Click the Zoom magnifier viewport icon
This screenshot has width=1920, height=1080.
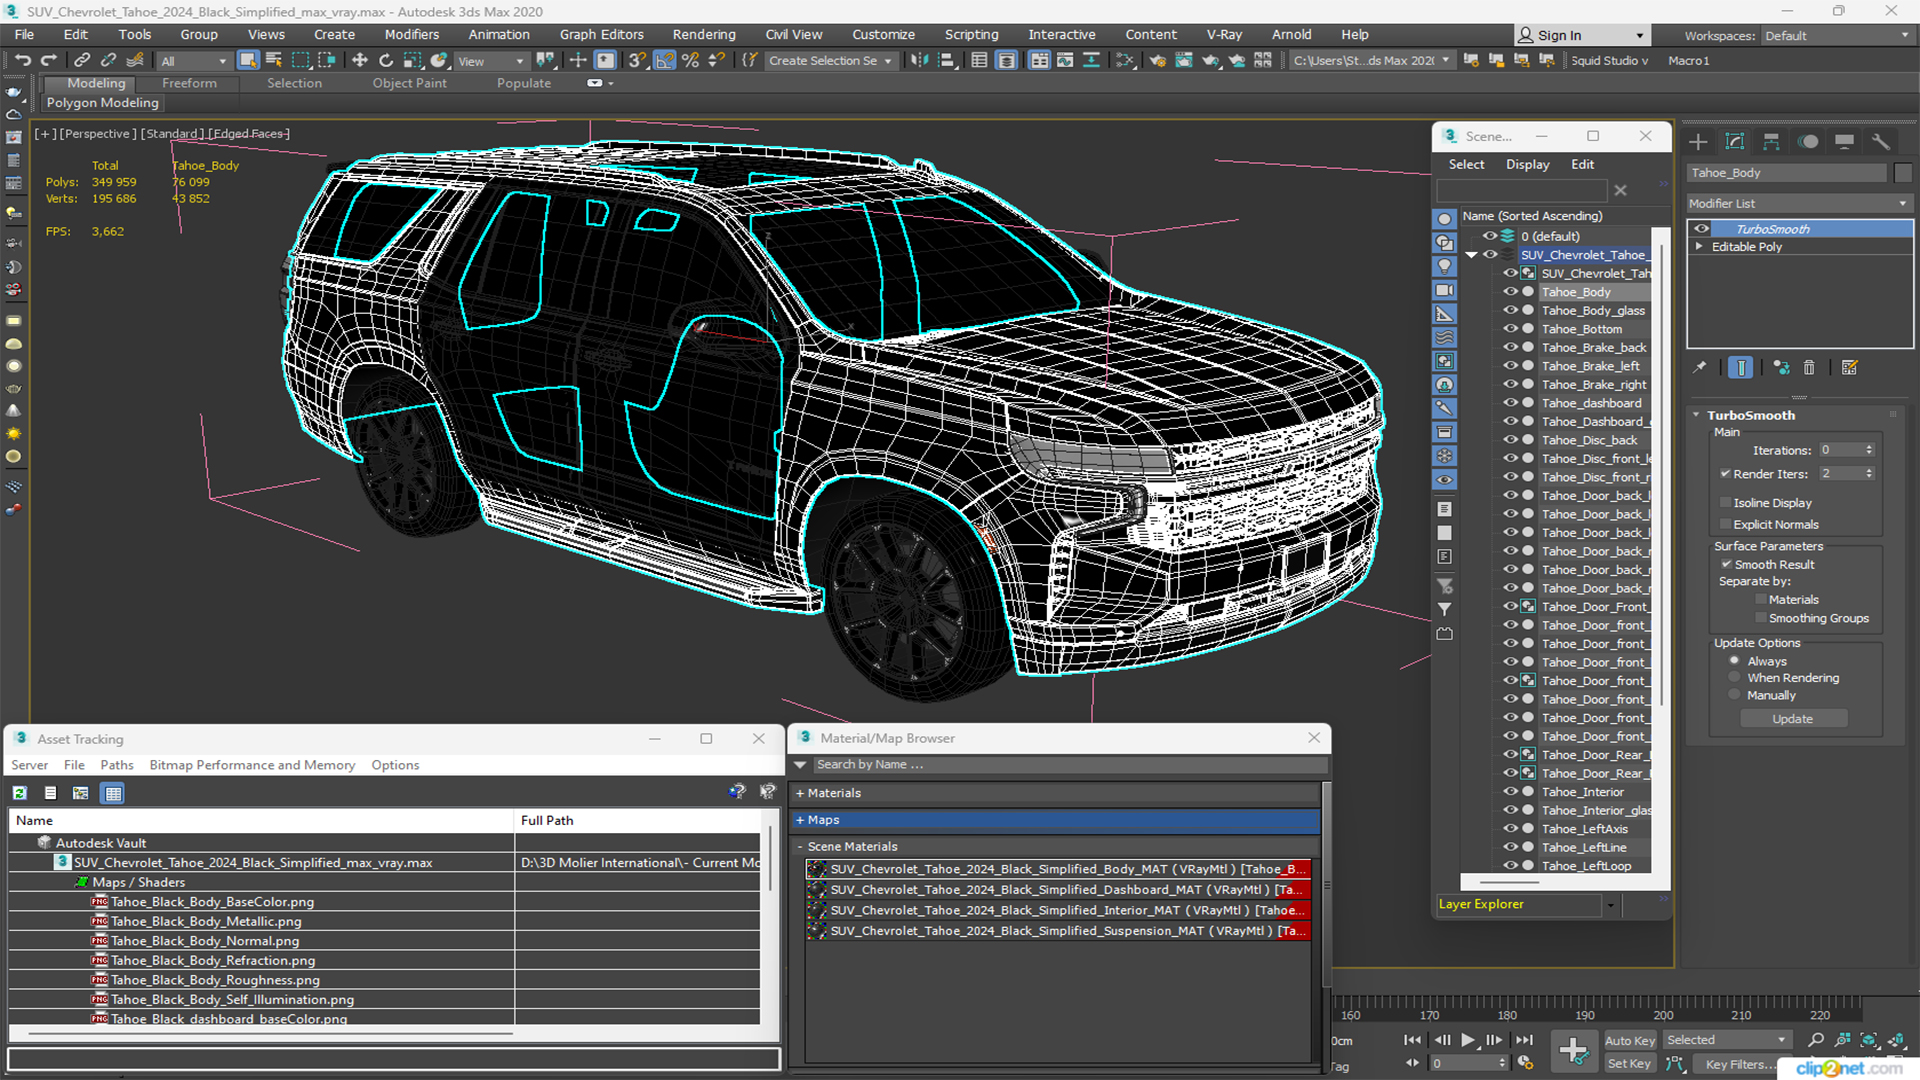[1816, 1040]
